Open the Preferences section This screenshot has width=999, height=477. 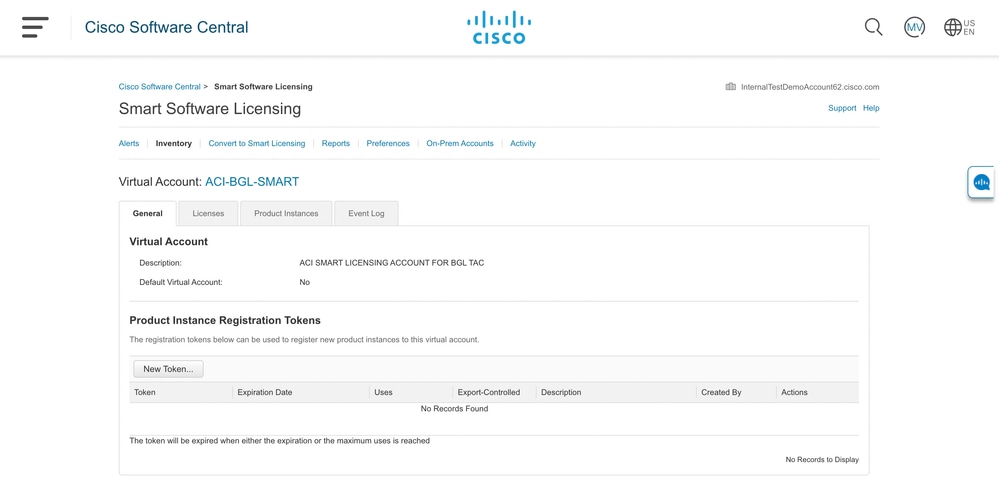tap(388, 143)
